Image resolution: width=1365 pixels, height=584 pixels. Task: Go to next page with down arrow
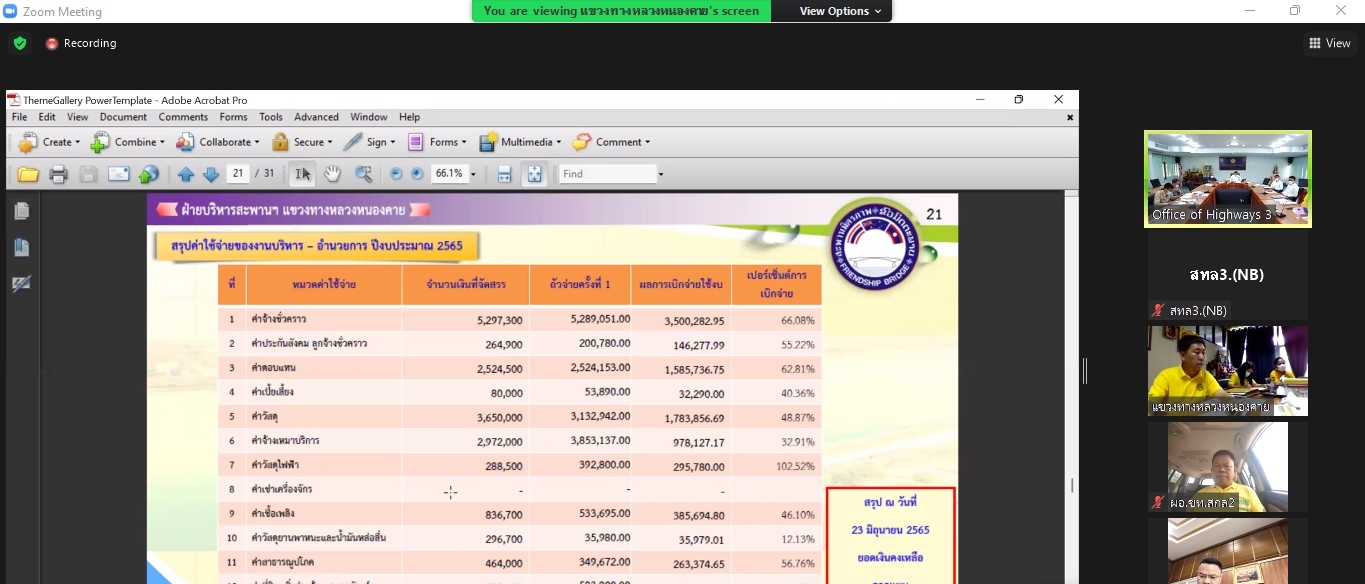211,174
